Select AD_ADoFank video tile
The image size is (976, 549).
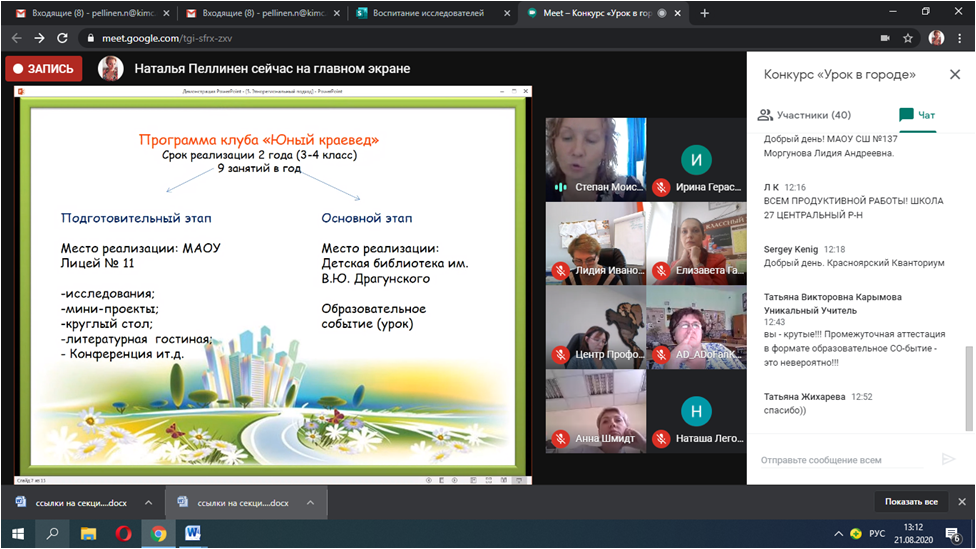coord(697,327)
